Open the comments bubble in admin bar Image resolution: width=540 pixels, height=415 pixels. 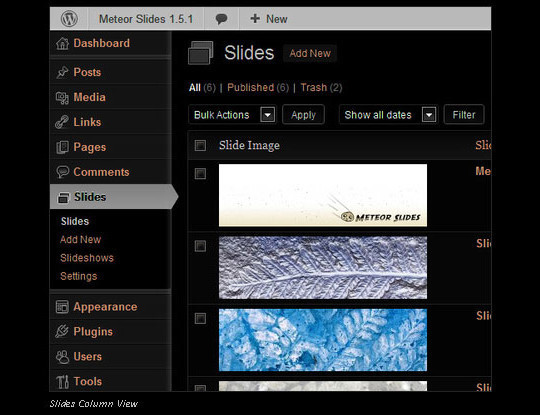click(221, 19)
